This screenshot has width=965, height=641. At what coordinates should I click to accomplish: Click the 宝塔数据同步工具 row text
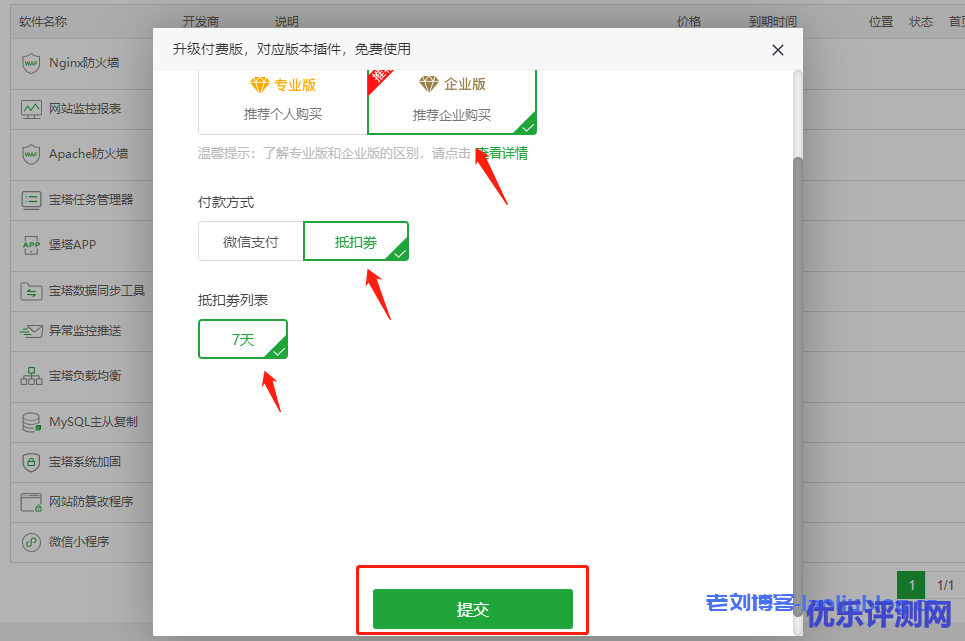pos(97,291)
